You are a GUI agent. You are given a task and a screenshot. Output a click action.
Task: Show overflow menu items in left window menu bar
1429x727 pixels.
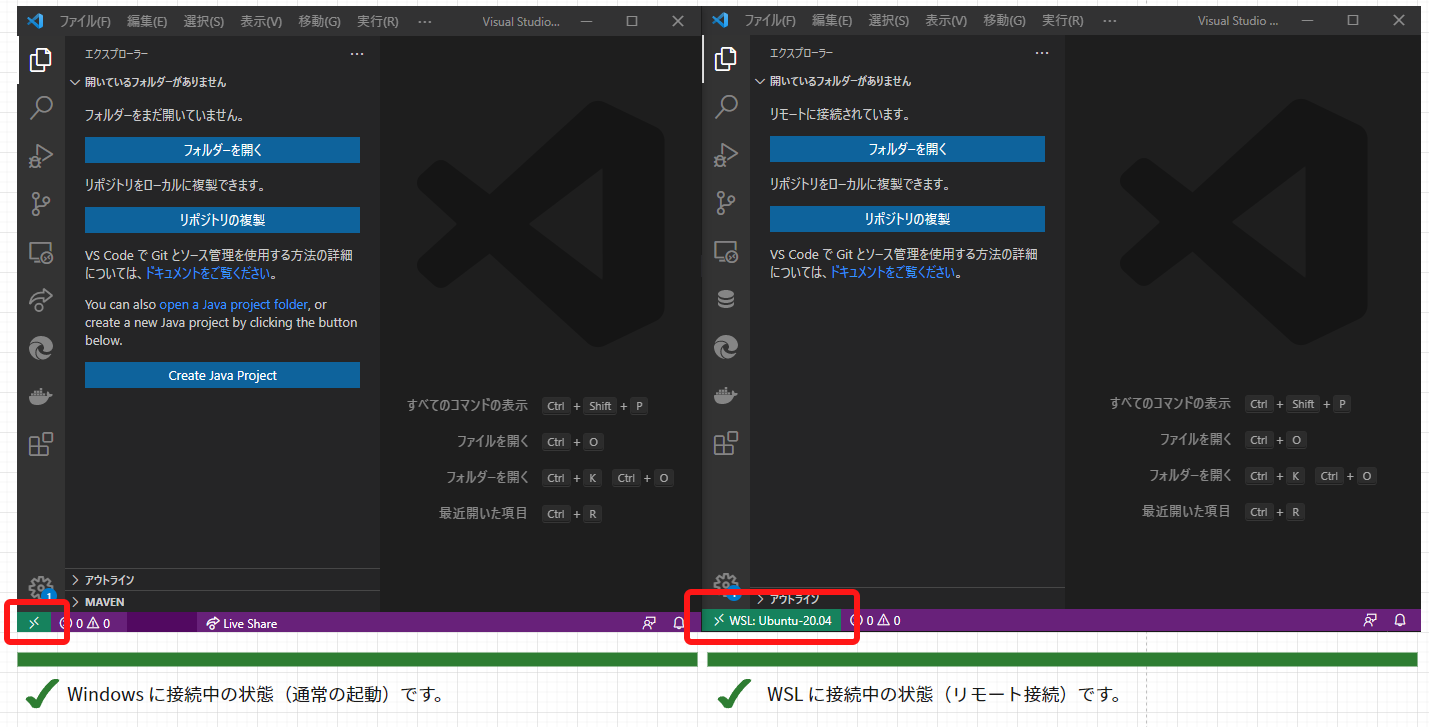pyautogui.click(x=425, y=21)
